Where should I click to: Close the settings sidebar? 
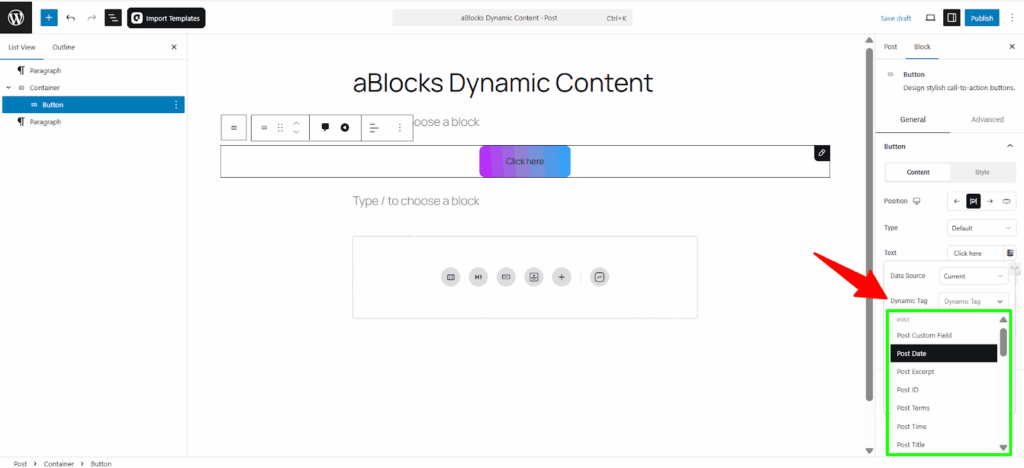point(1012,47)
